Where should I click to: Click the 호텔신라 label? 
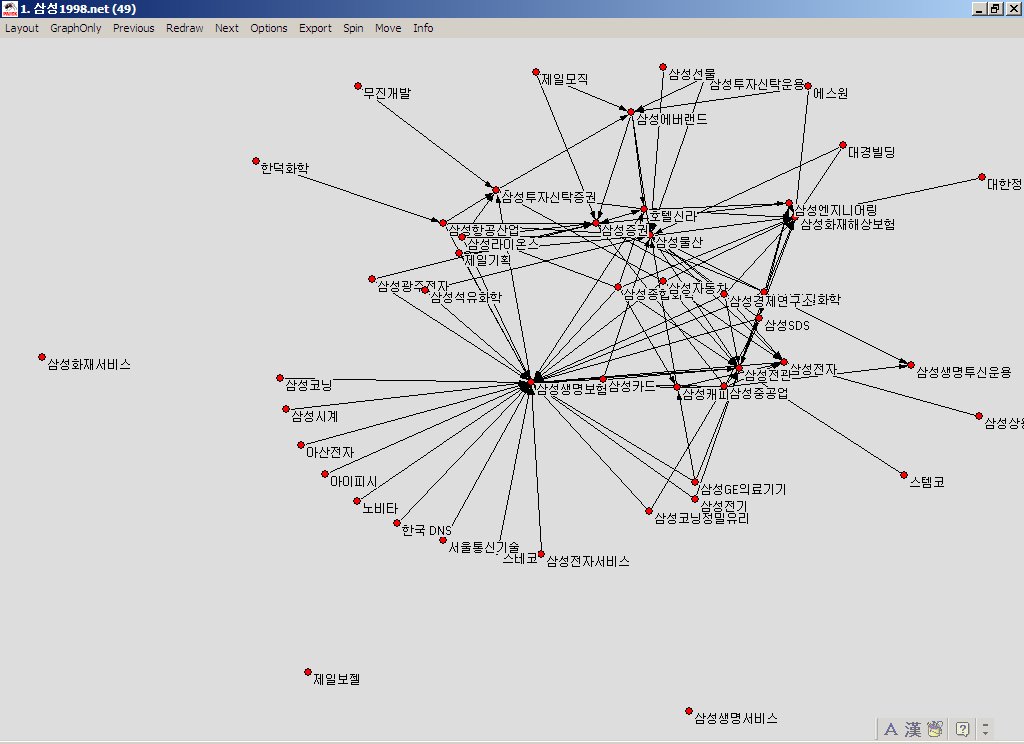coord(673,216)
